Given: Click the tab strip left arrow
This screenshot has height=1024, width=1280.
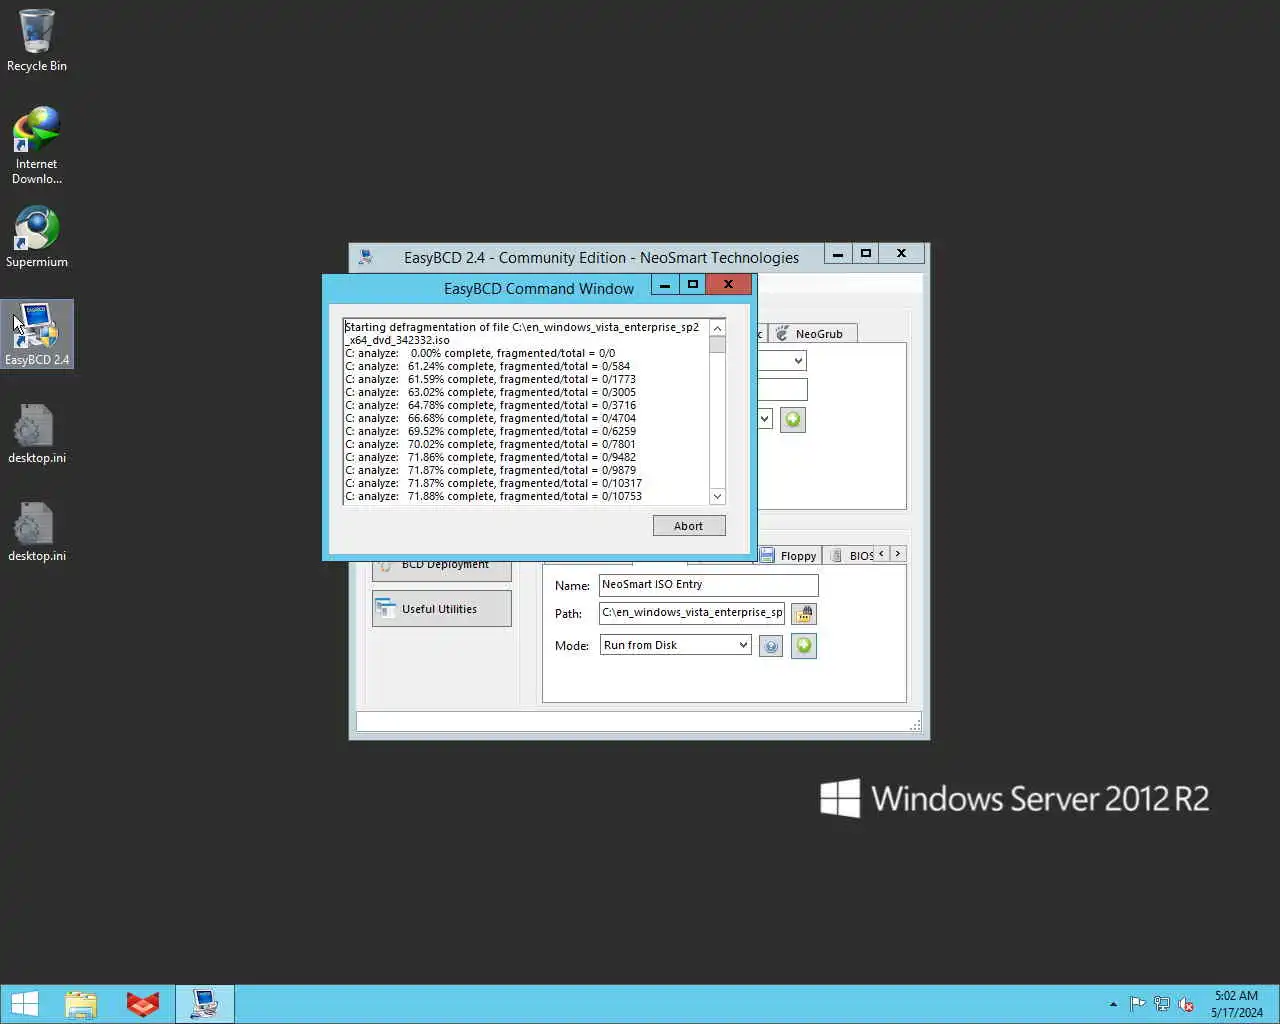Looking at the screenshot, I should 881,554.
